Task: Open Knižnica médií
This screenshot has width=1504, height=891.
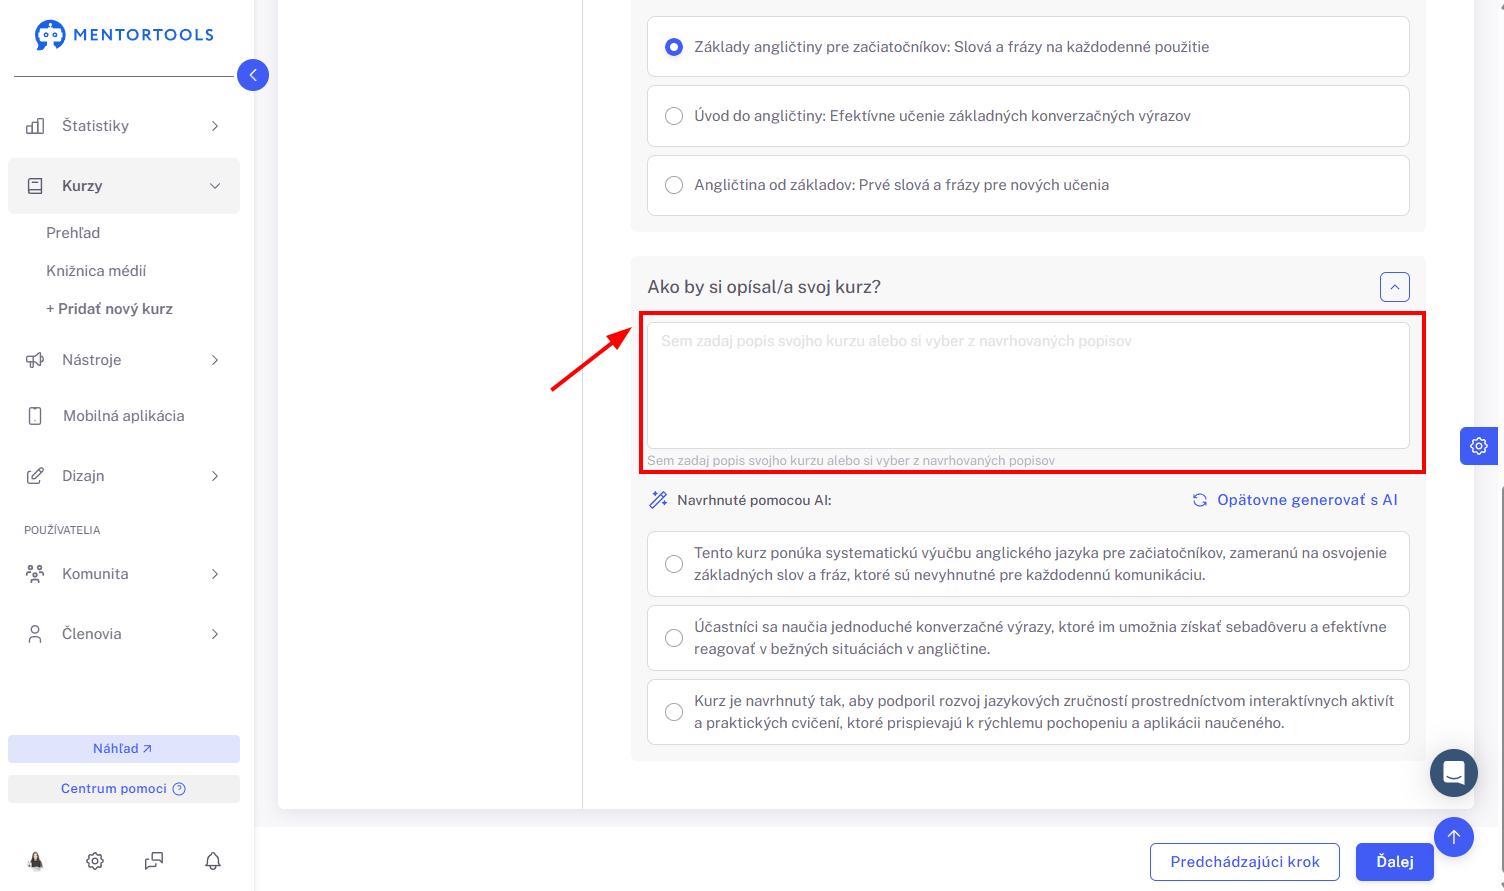Action: pyautogui.click(x=96, y=271)
